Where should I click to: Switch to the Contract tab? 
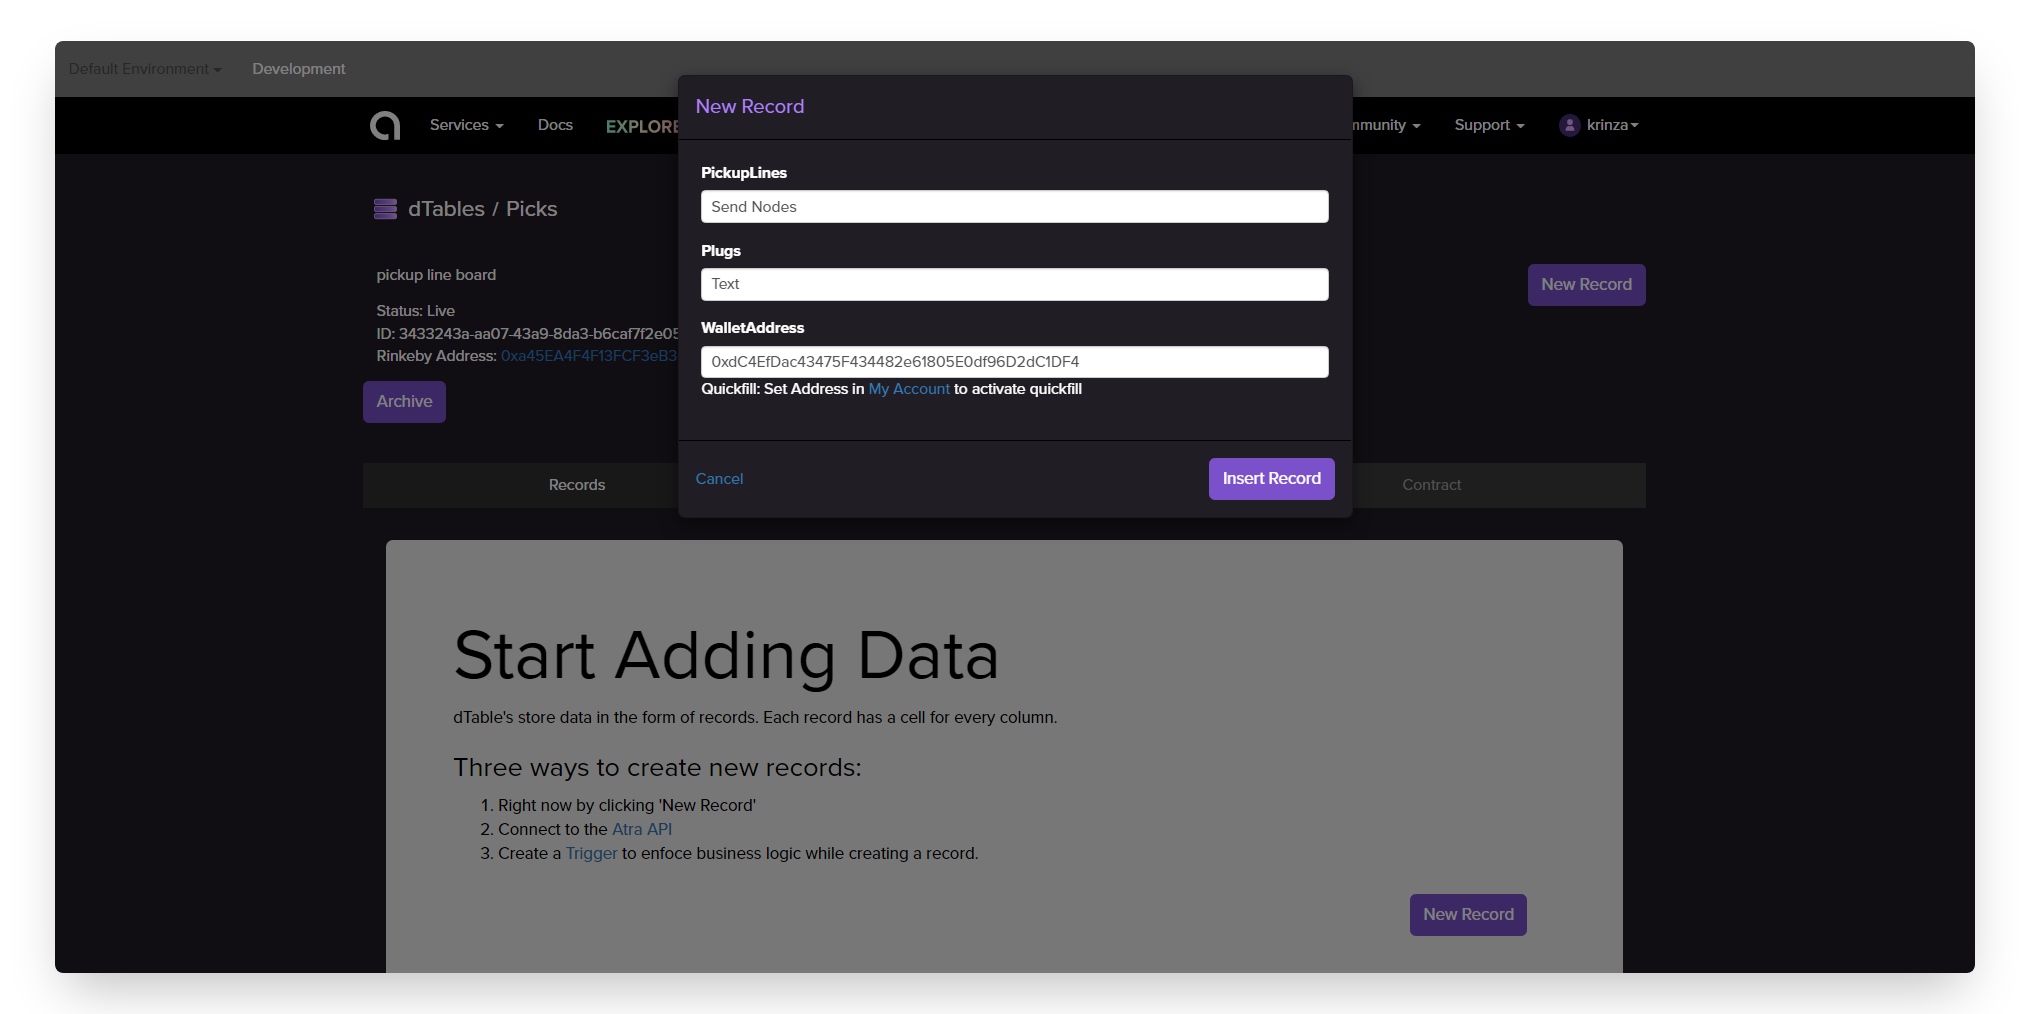point(1431,485)
